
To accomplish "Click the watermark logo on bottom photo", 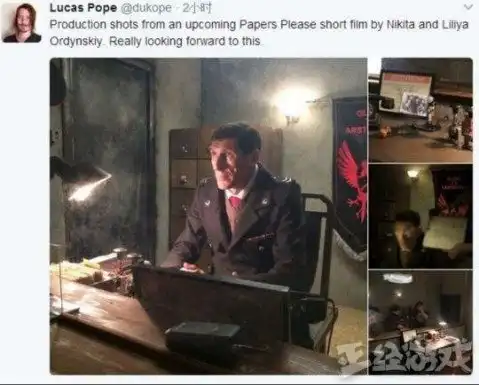I will pyautogui.click(x=405, y=357).
